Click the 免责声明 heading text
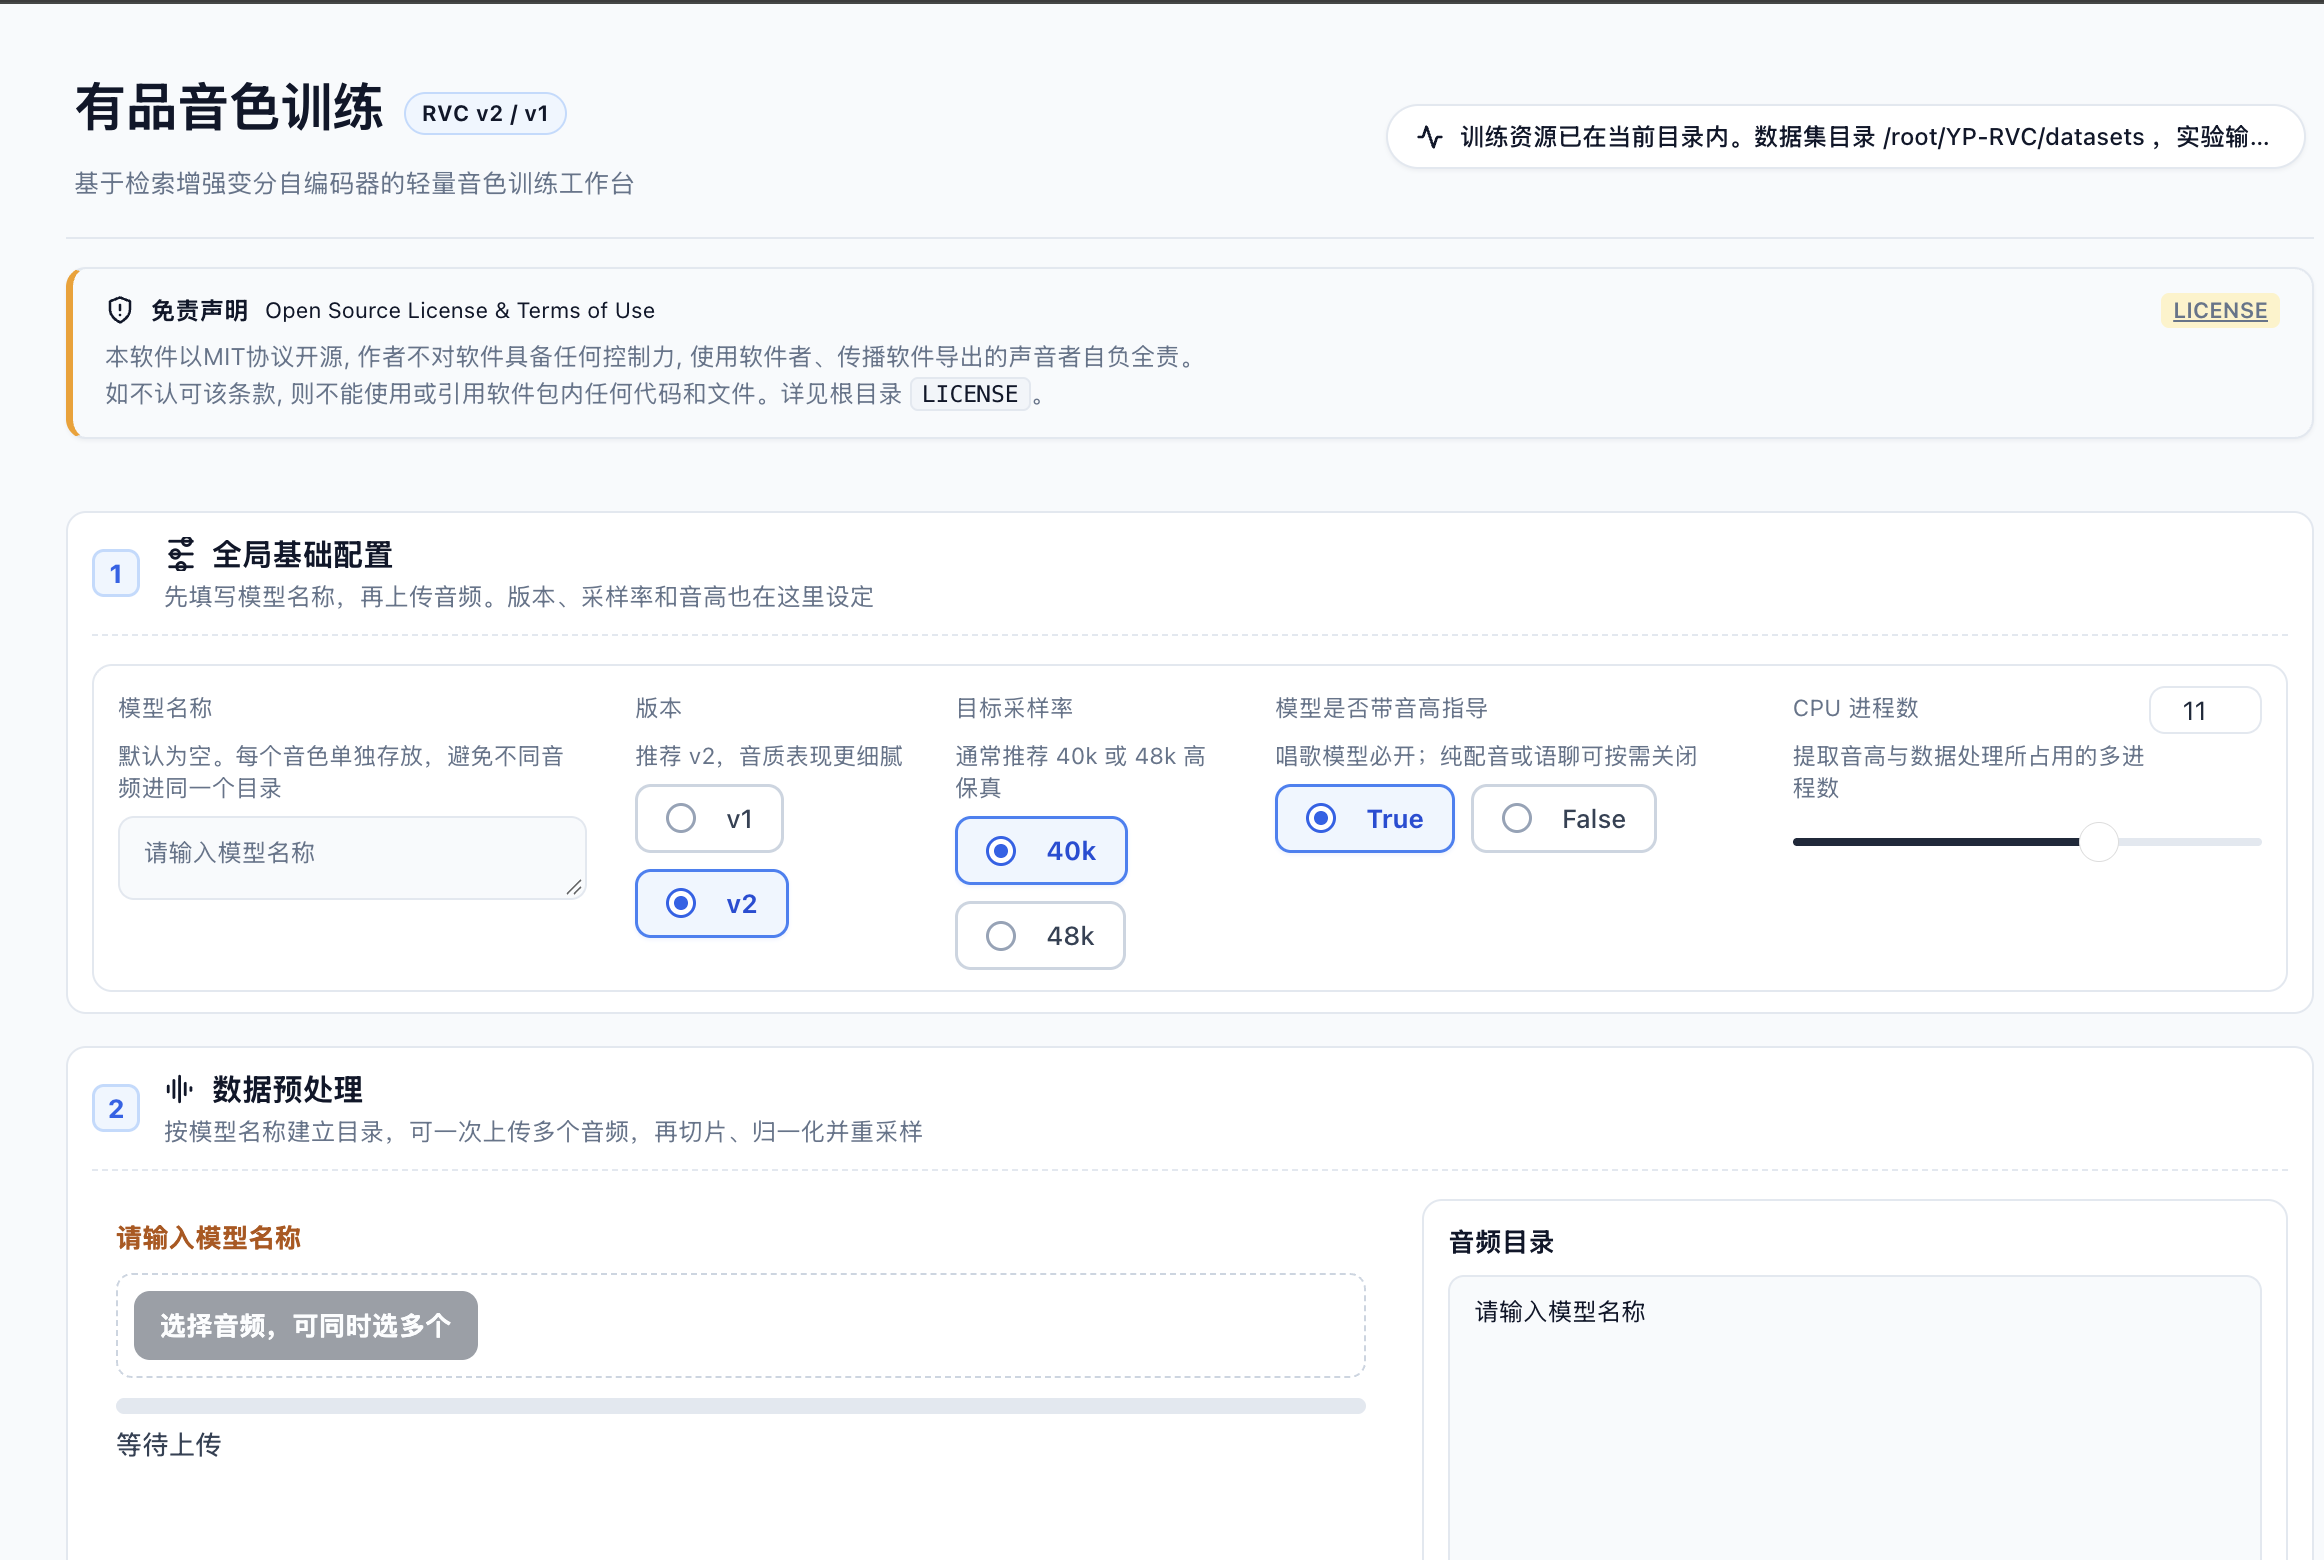Screen dimensions: 2324x1560 199,311
